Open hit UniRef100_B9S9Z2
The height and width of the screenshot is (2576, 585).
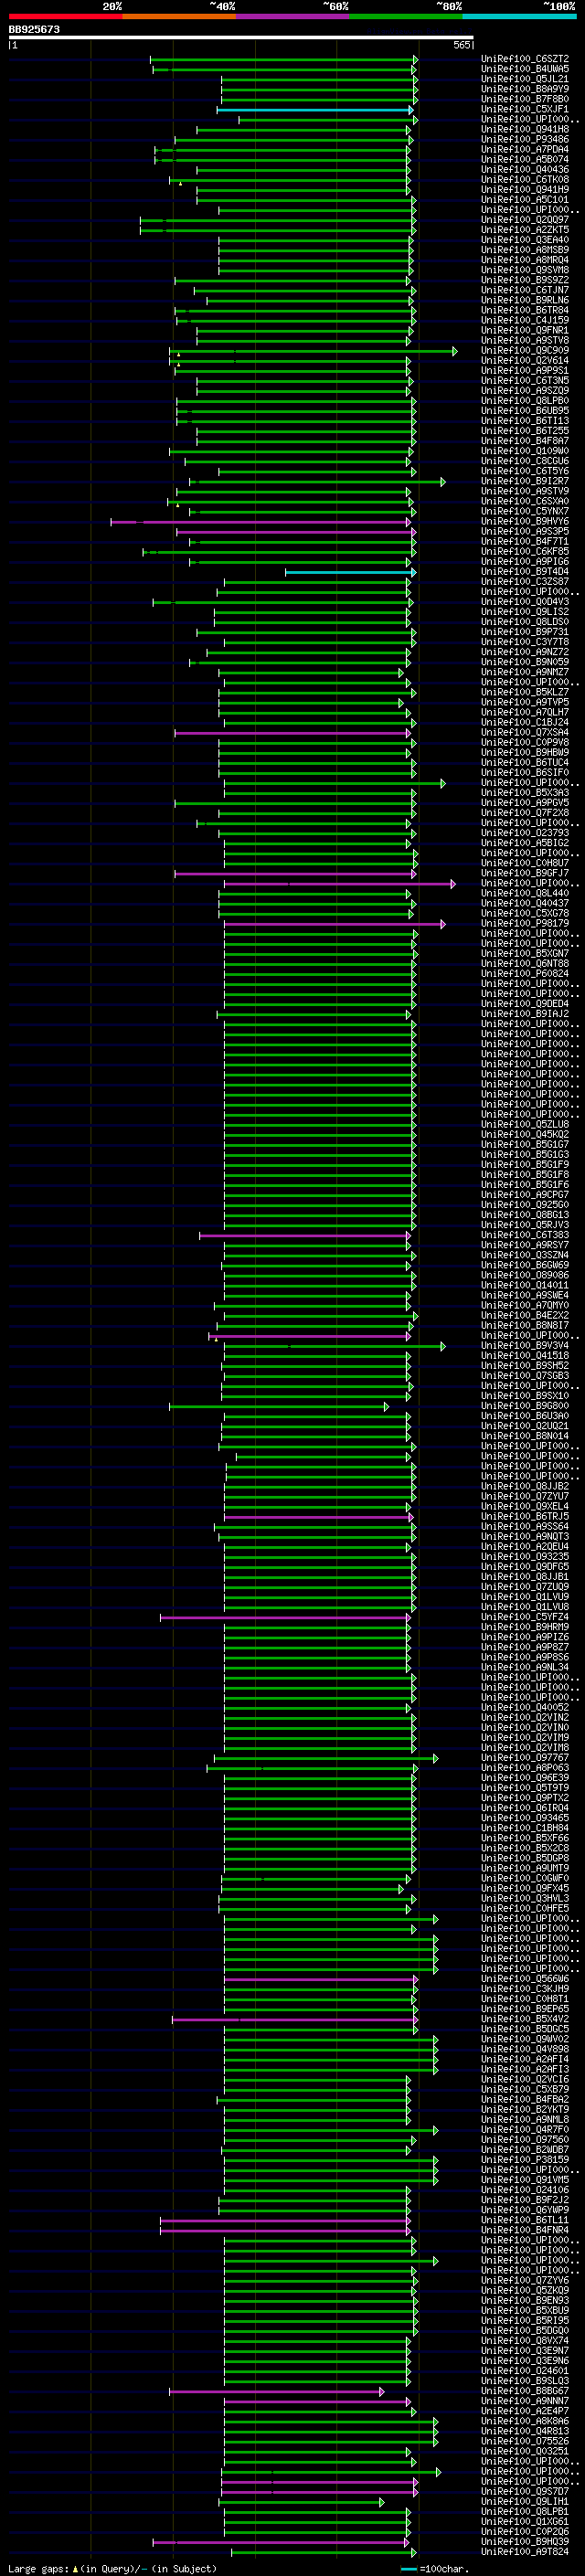(524, 280)
